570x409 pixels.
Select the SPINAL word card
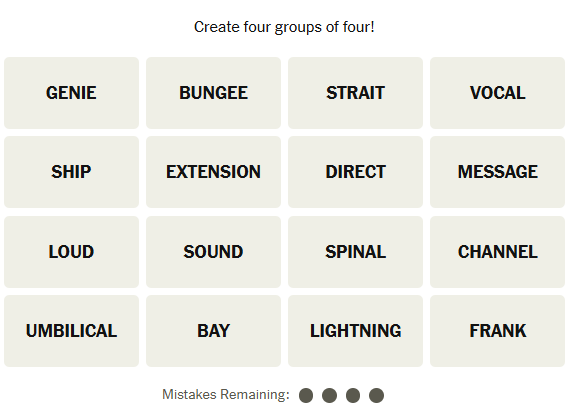pos(356,252)
